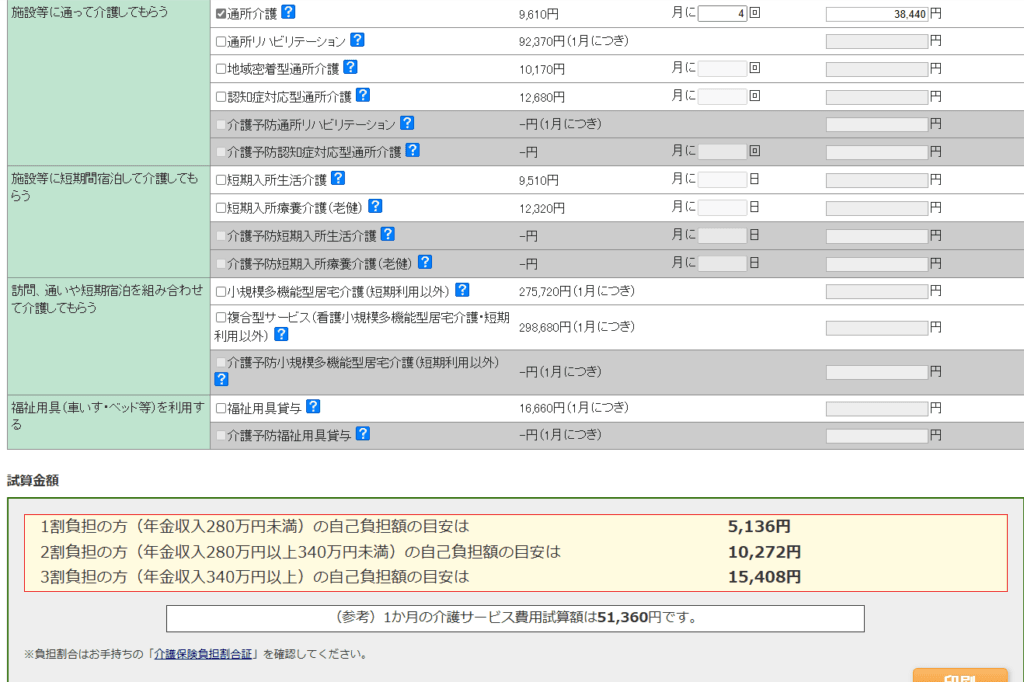Click help icon for 複合型サービス

(281, 335)
